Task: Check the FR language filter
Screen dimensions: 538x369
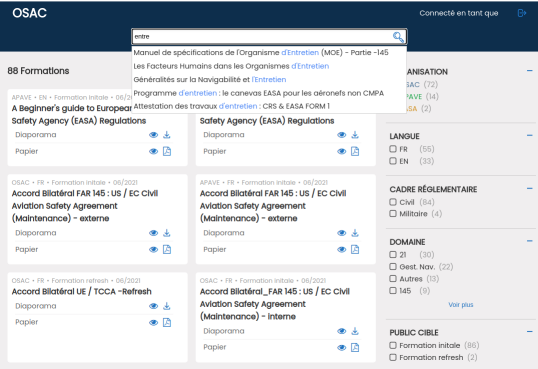Action: (x=393, y=149)
